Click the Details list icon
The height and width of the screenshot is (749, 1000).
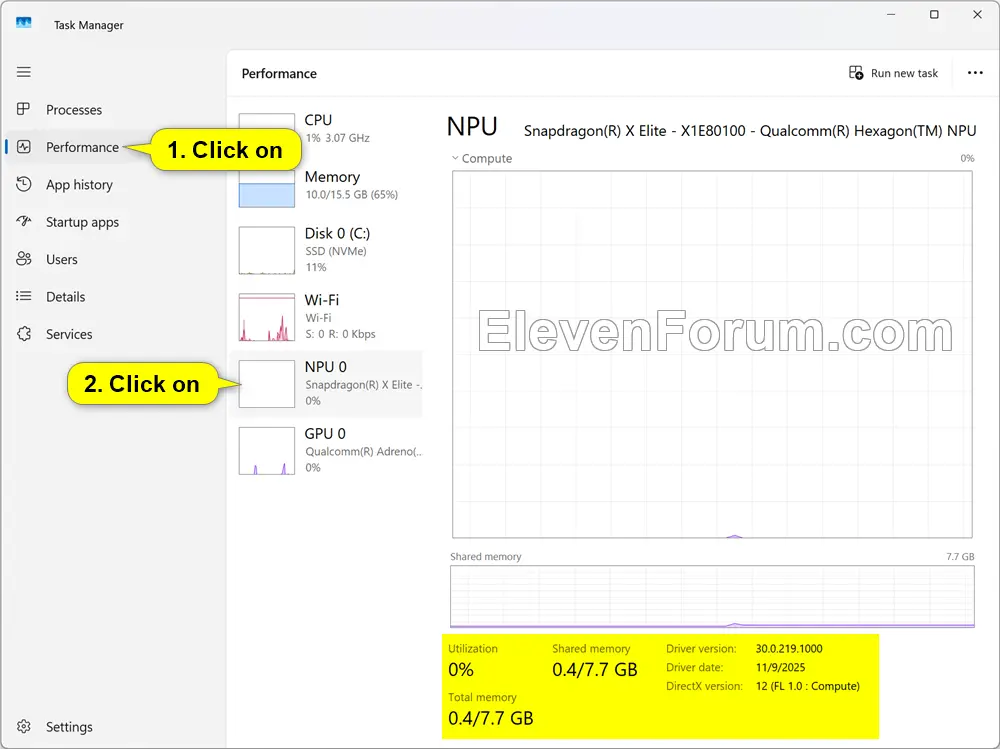(24, 296)
